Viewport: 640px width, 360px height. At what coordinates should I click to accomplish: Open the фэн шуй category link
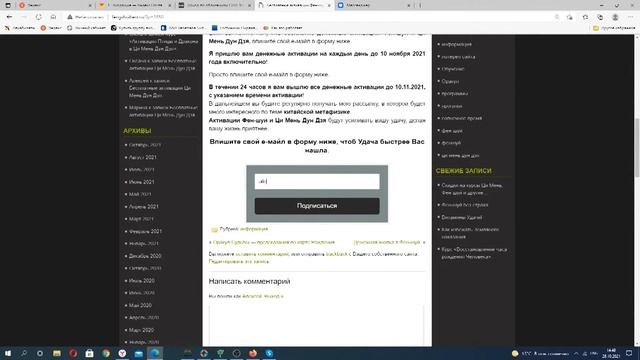(x=452, y=131)
